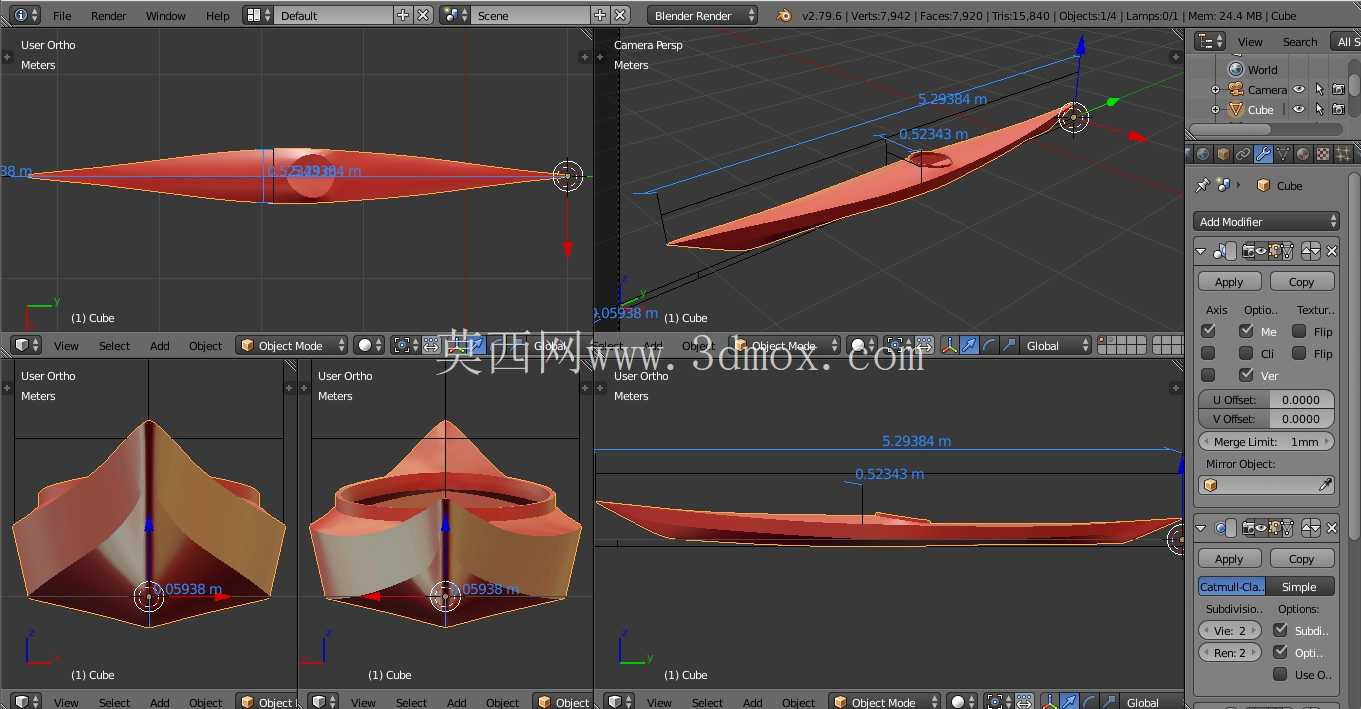Click the View subdivisions value 2

pos(1230,631)
